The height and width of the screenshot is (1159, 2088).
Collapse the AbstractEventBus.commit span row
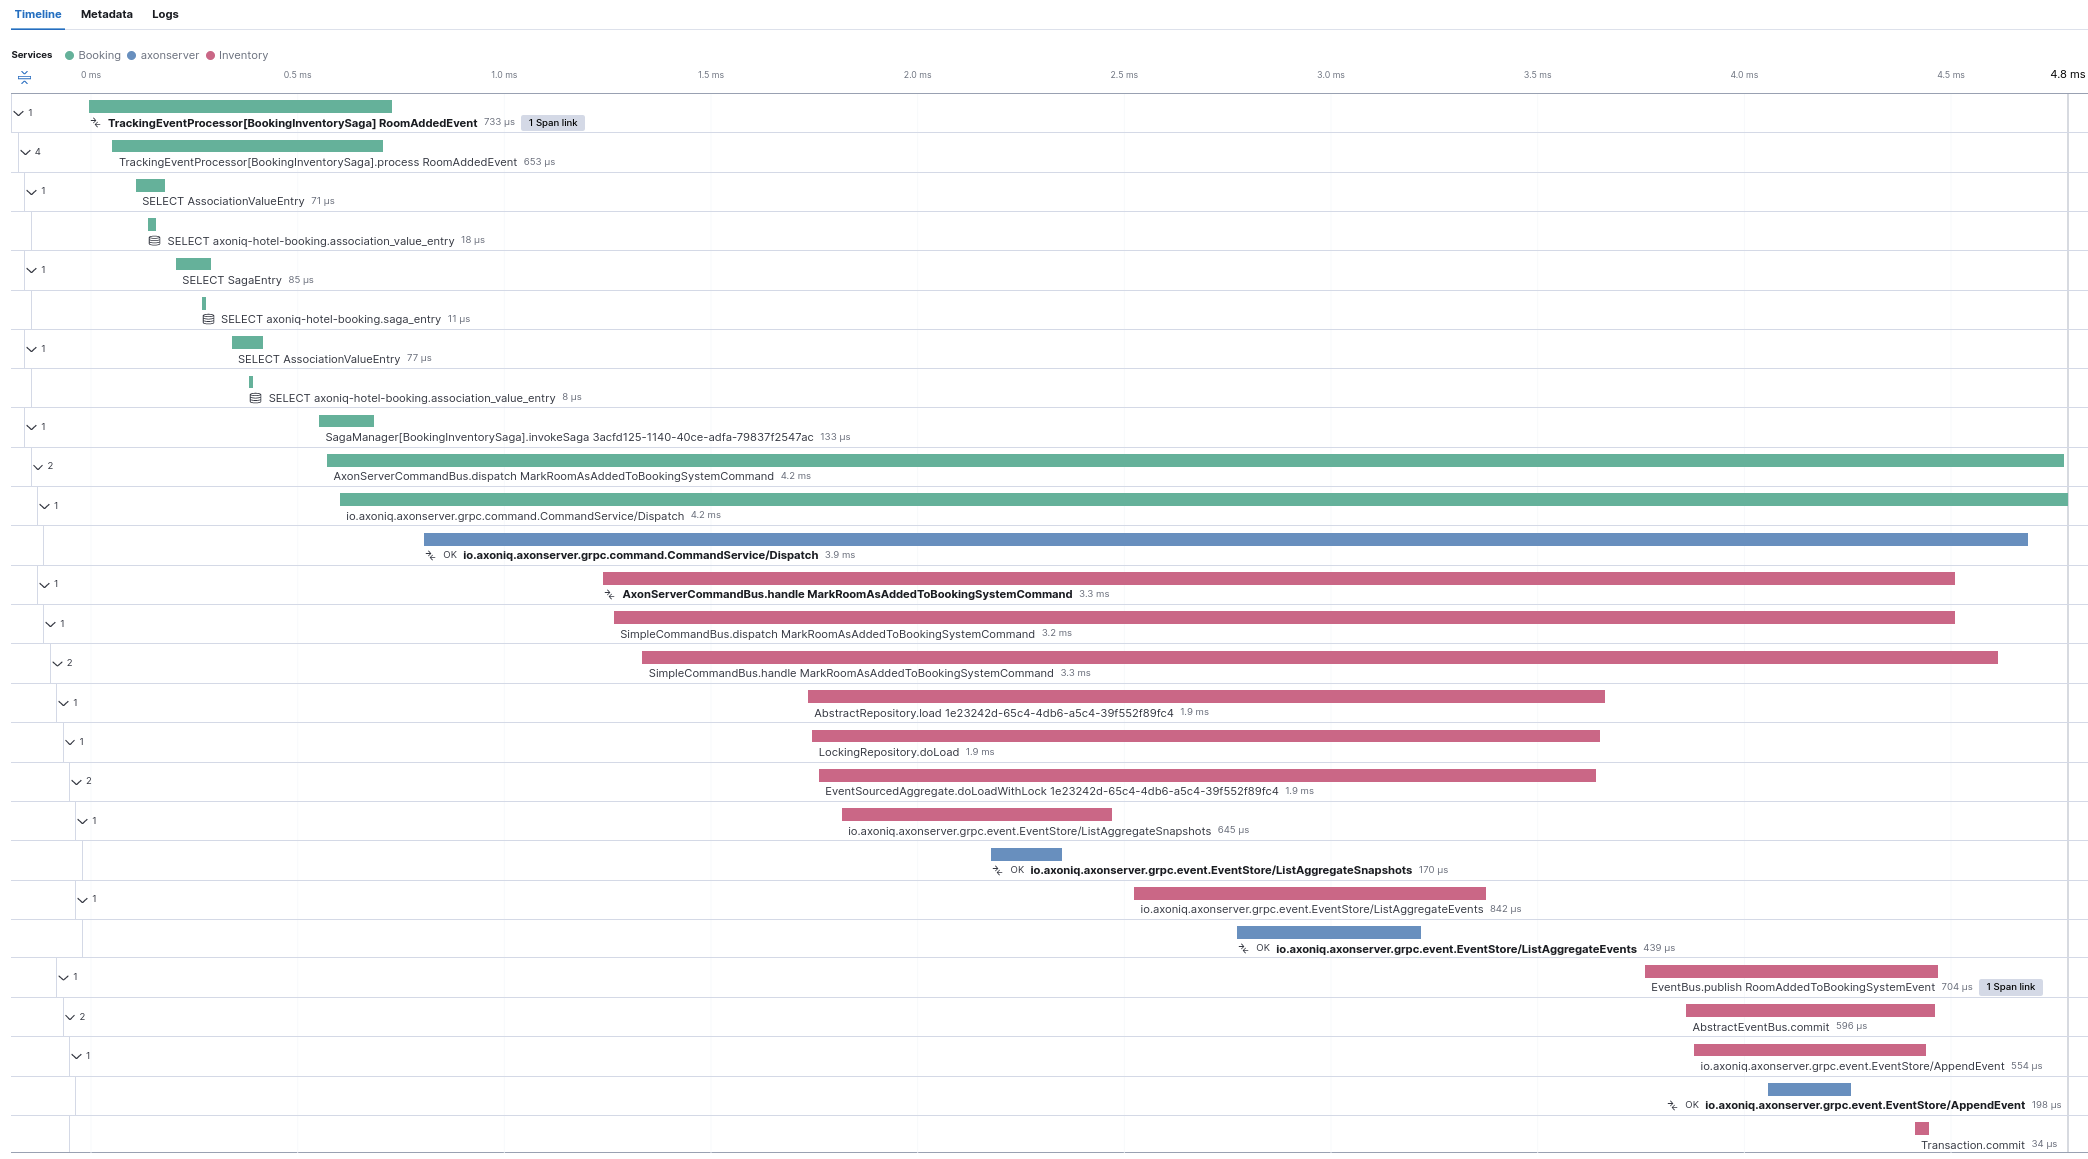(x=70, y=1017)
